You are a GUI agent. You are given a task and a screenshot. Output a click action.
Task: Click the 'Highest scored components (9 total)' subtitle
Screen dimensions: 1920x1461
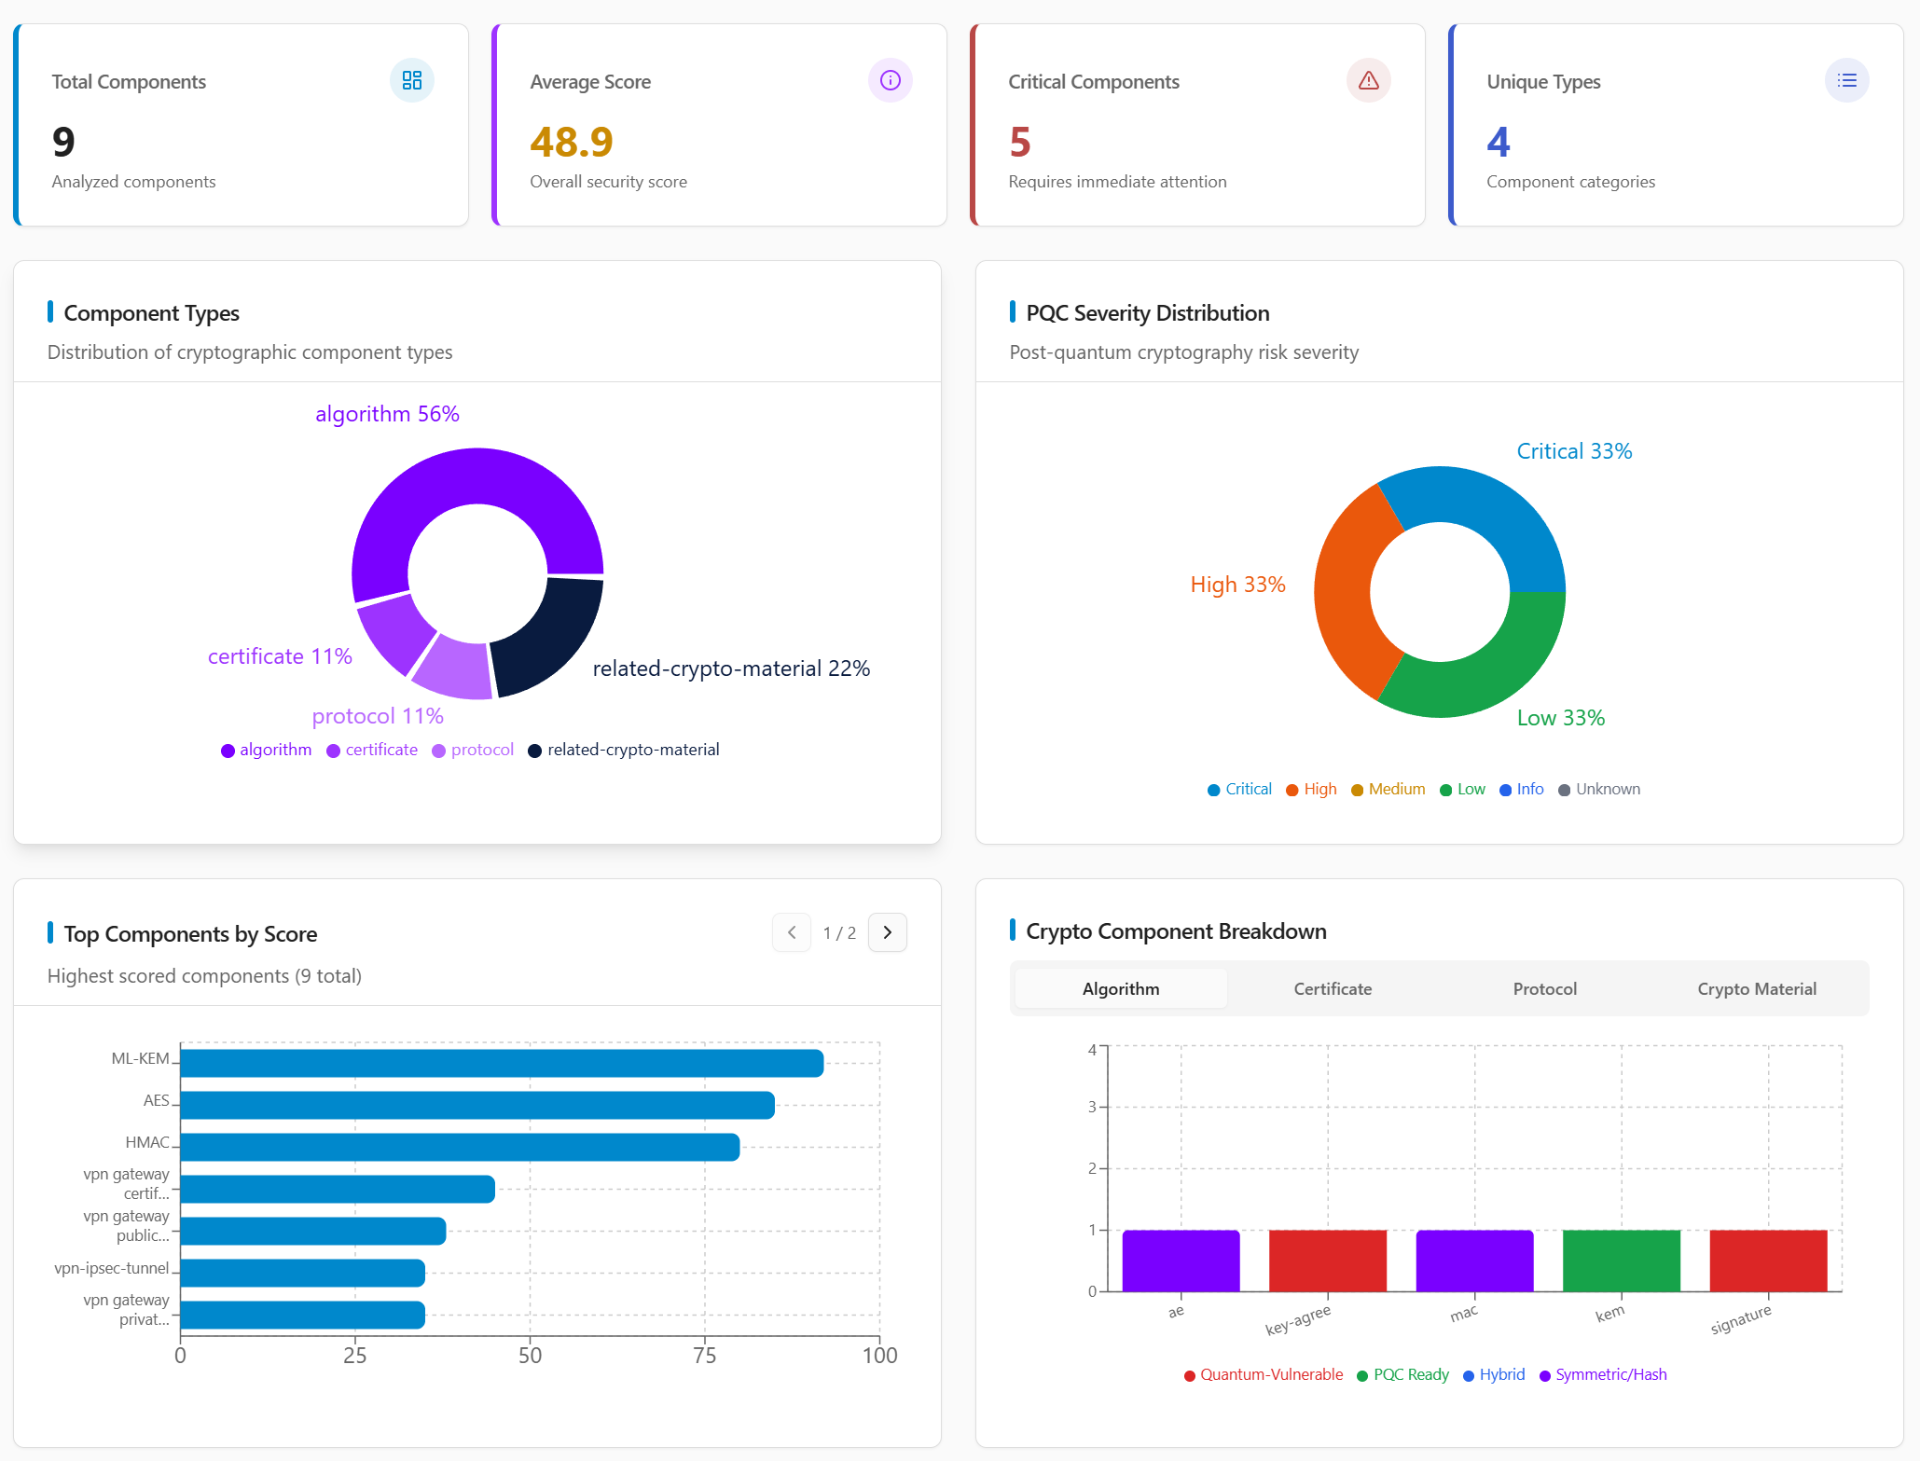click(205, 976)
